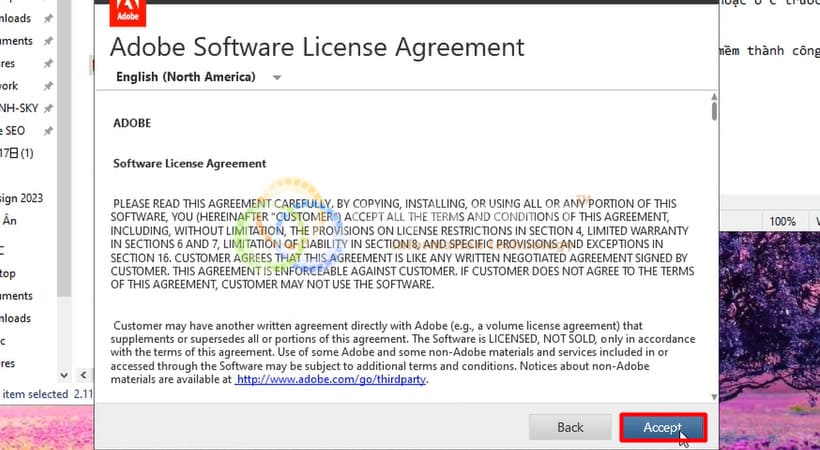
Task: Click the 'item selected' status text in Explorer
Action: [x=35, y=394]
